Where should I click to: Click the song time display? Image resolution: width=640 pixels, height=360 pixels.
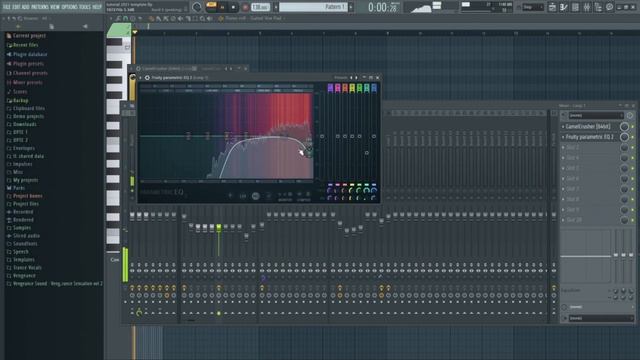(383, 7)
